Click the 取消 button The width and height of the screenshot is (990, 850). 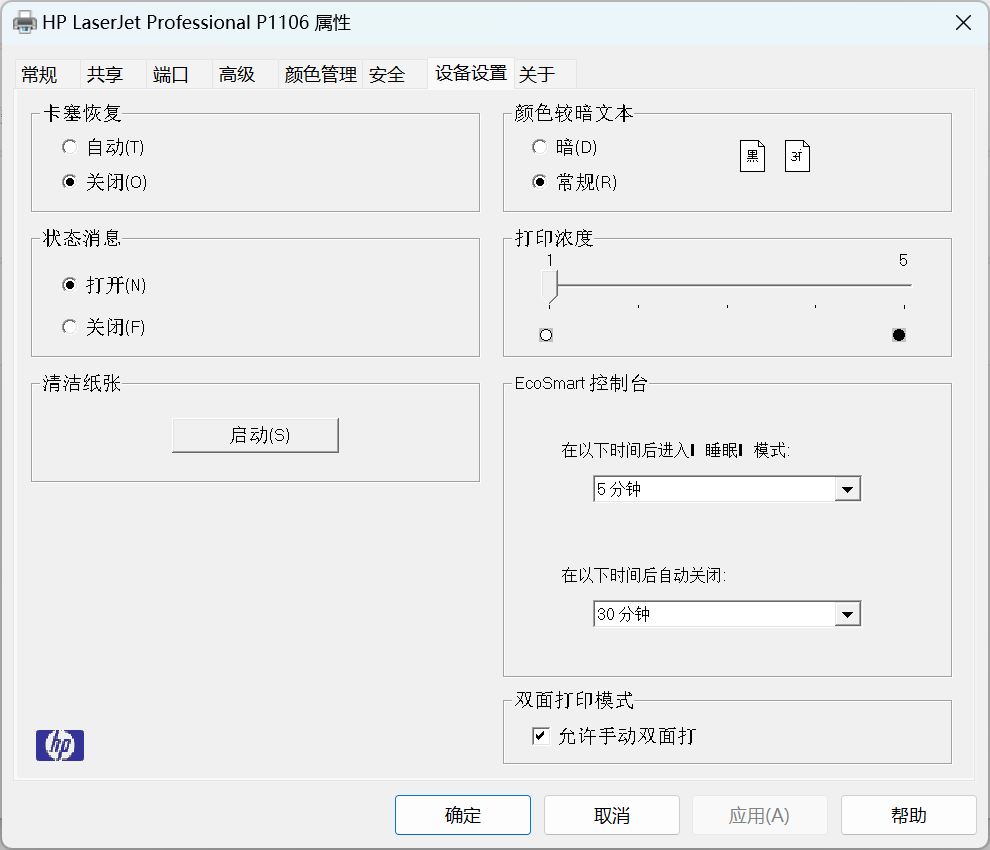[611, 815]
